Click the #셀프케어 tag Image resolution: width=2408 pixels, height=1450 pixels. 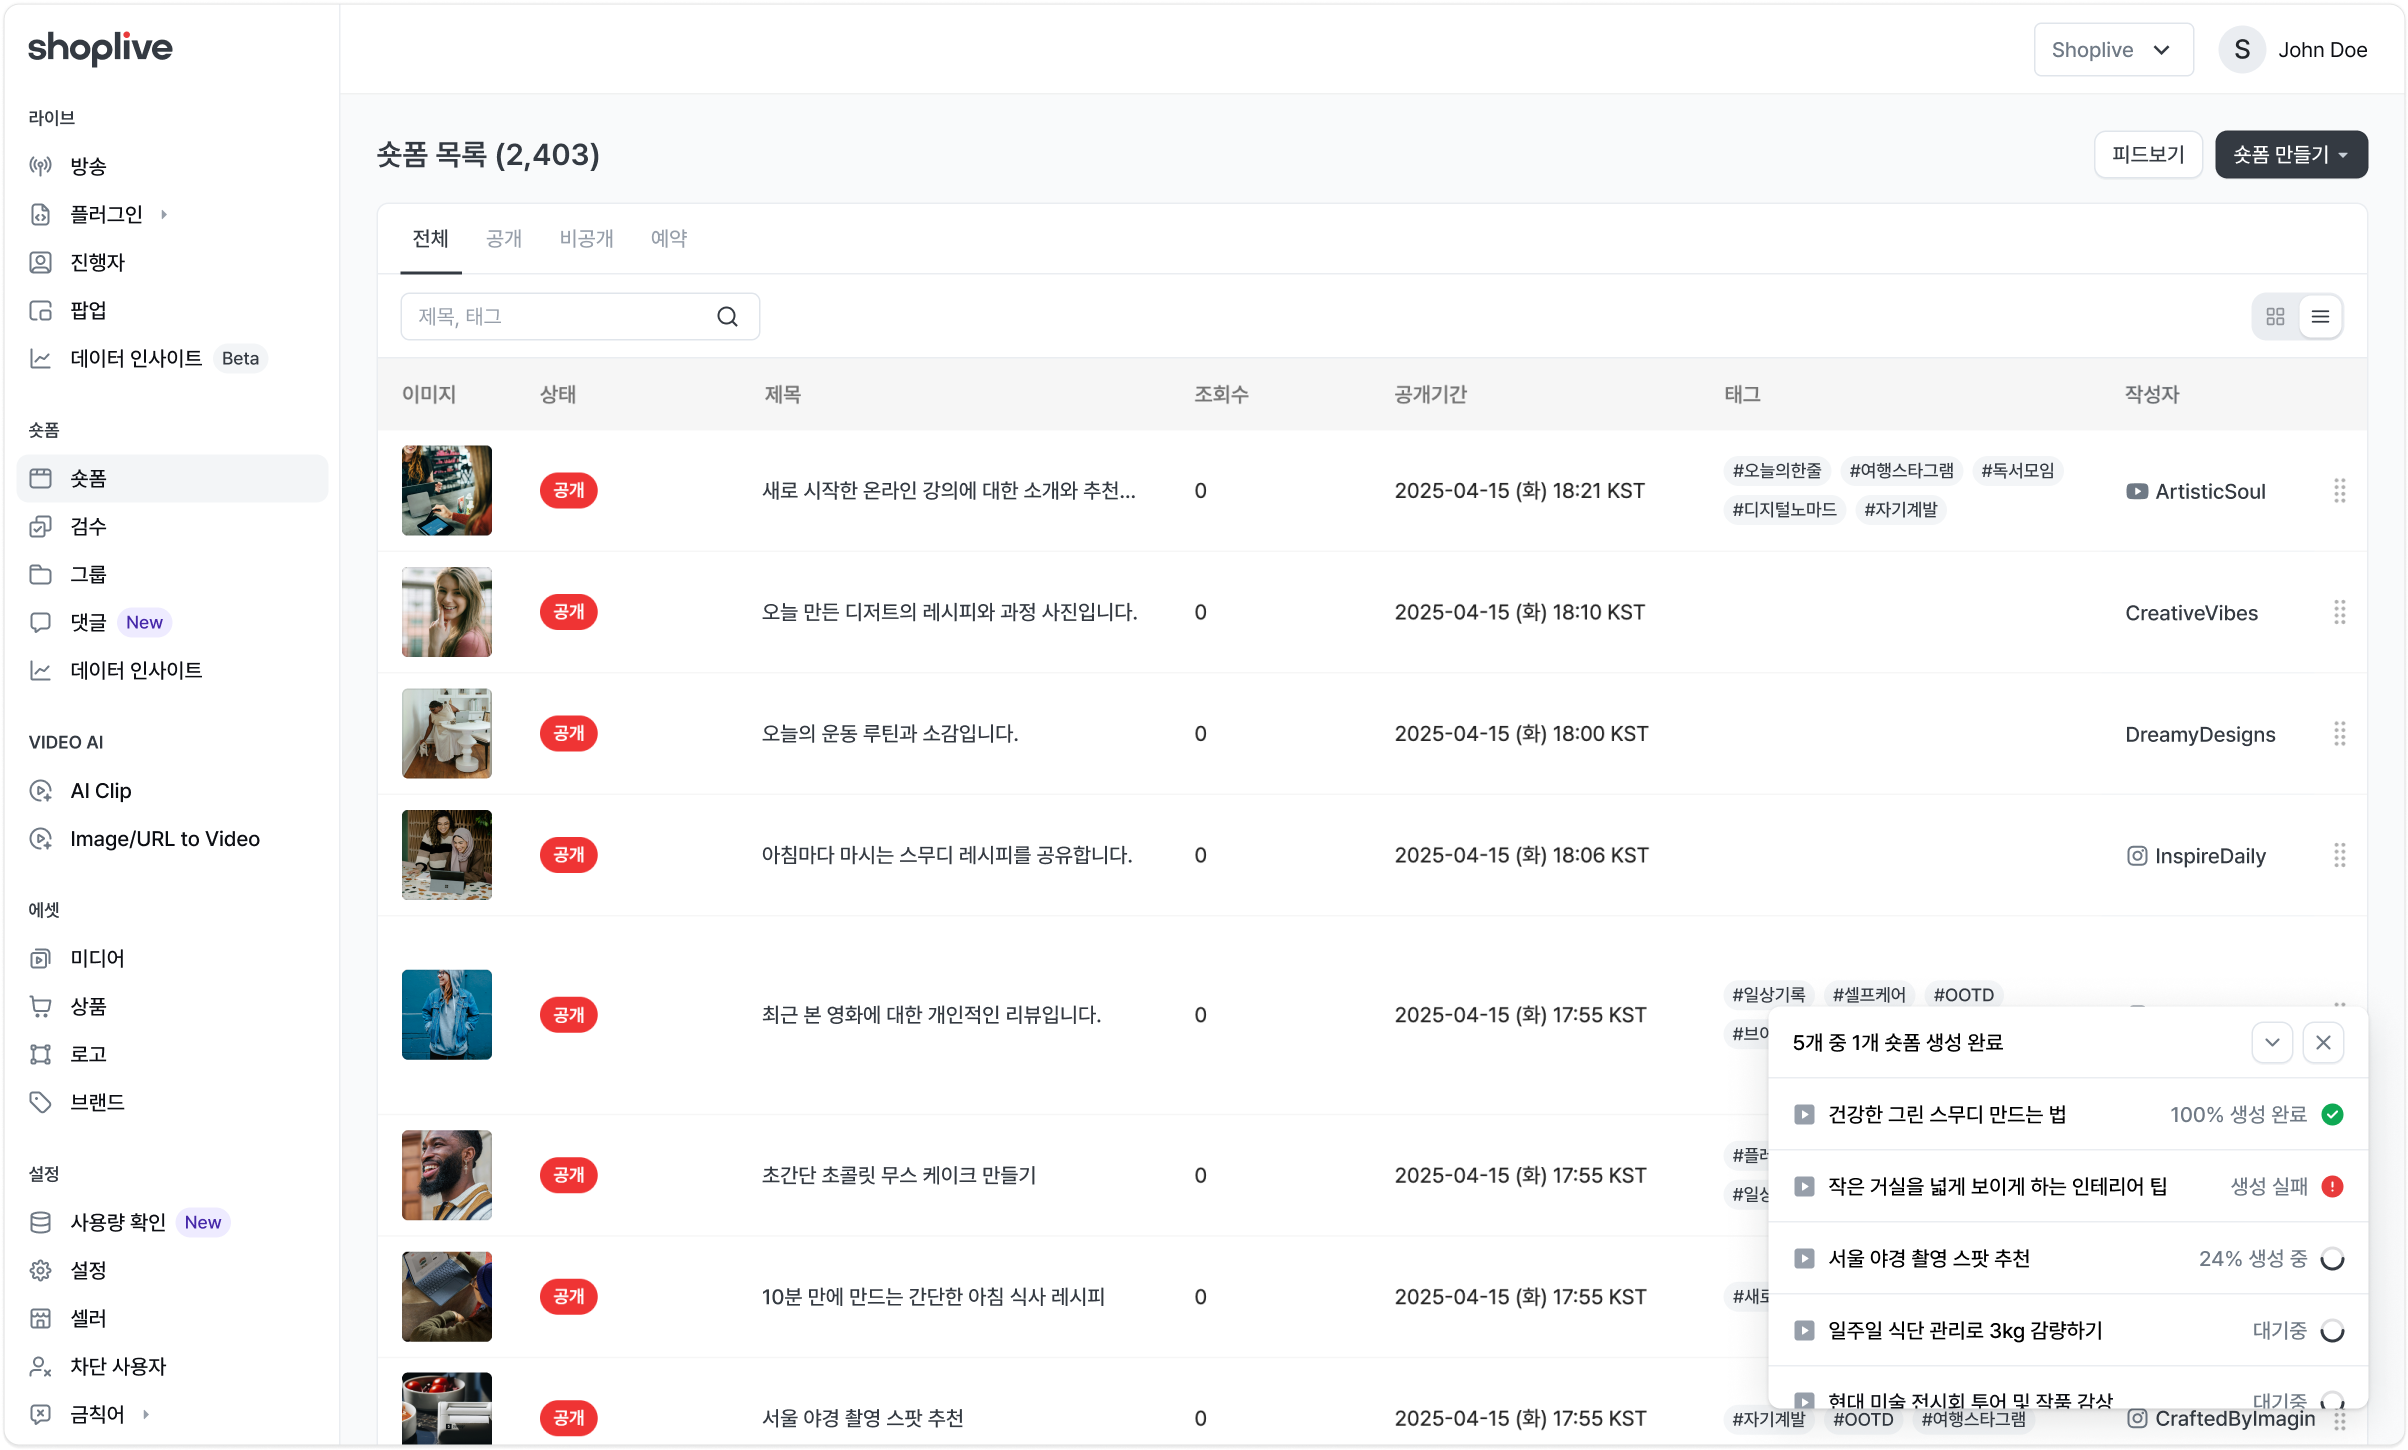(1869, 995)
